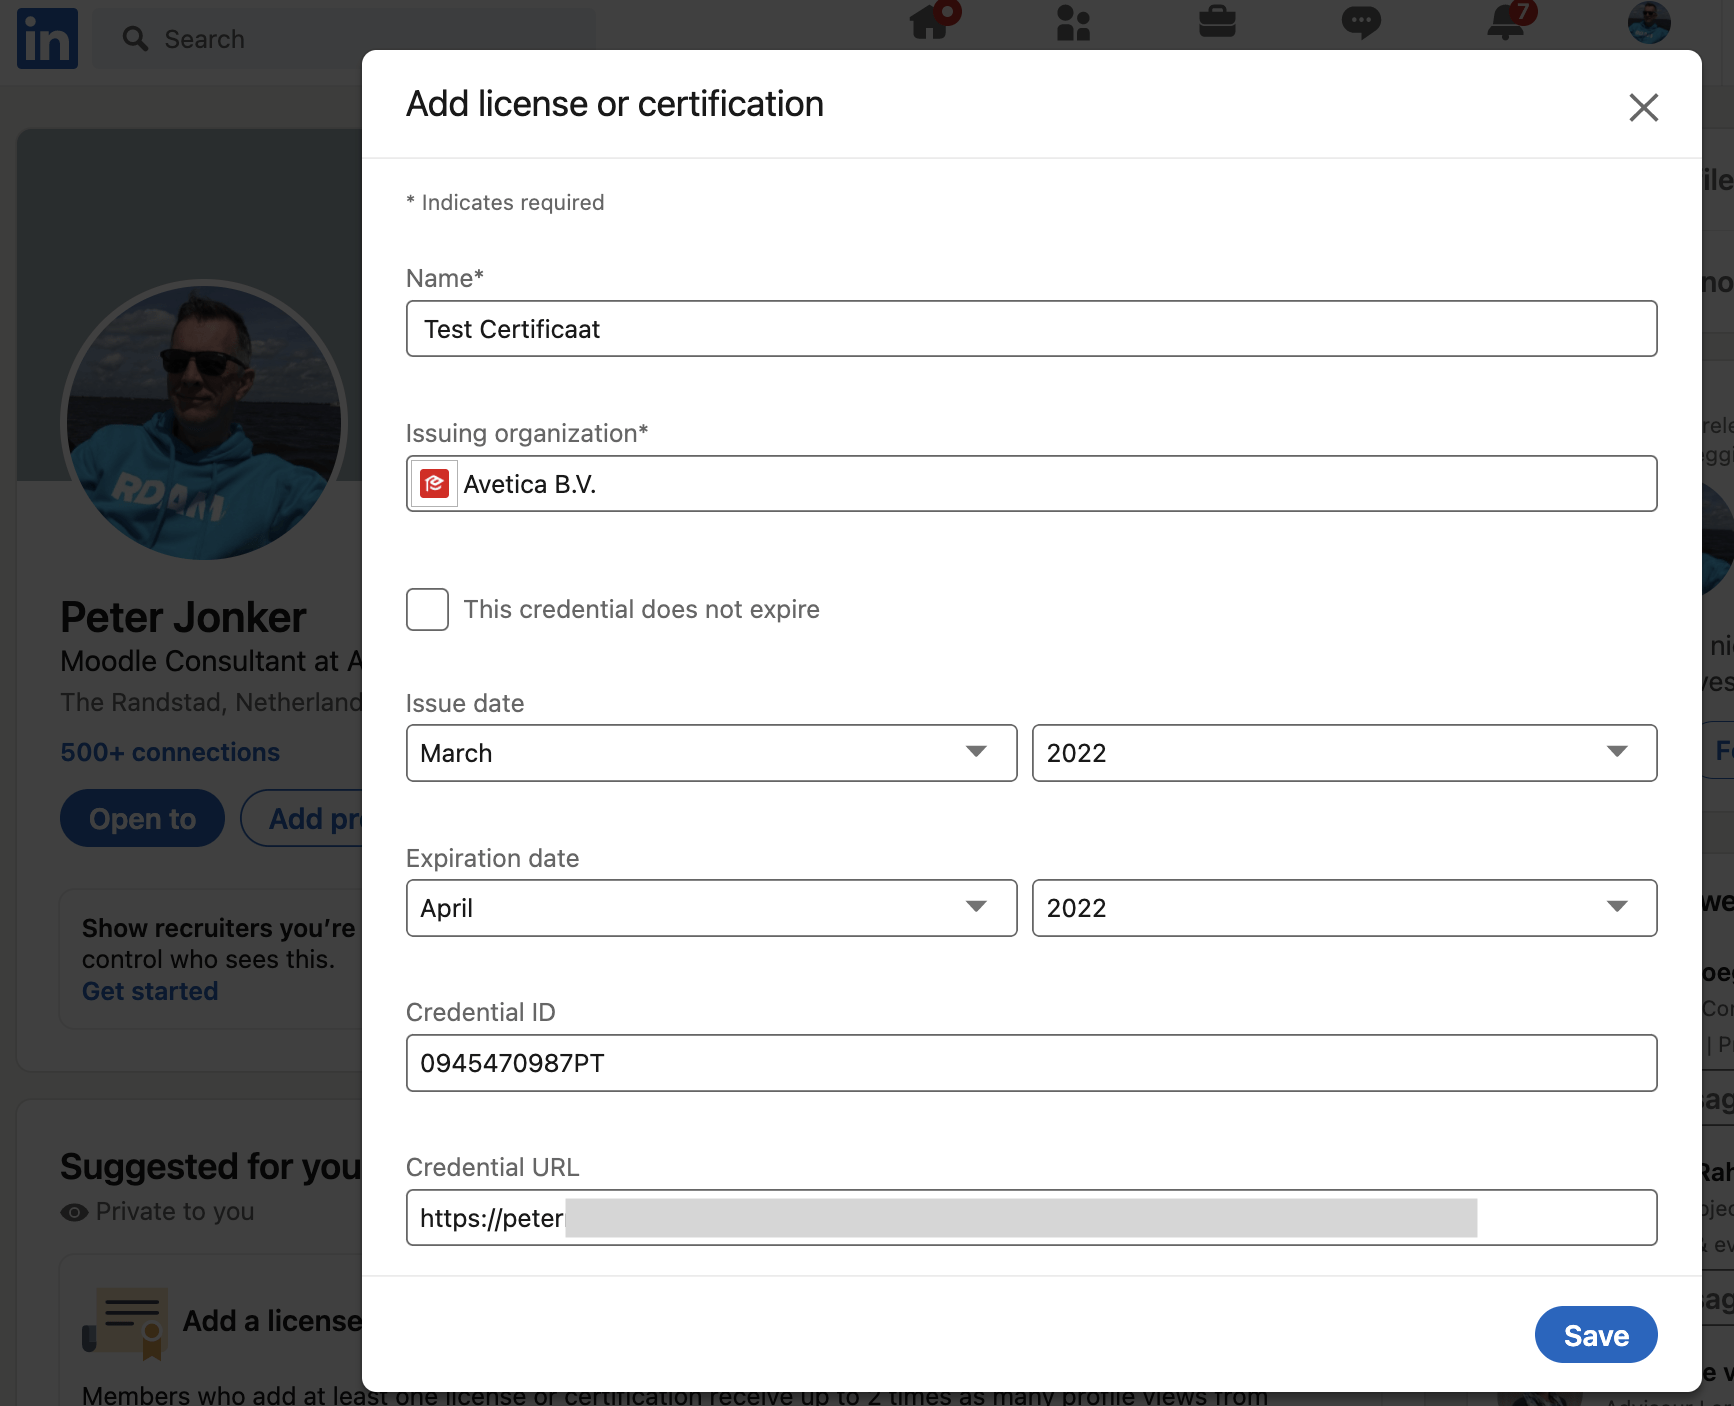The width and height of the screenshot is (1734, 1406).
Task: Open the Messaging chat bubble icon
Action: (x=1361, y=22)
